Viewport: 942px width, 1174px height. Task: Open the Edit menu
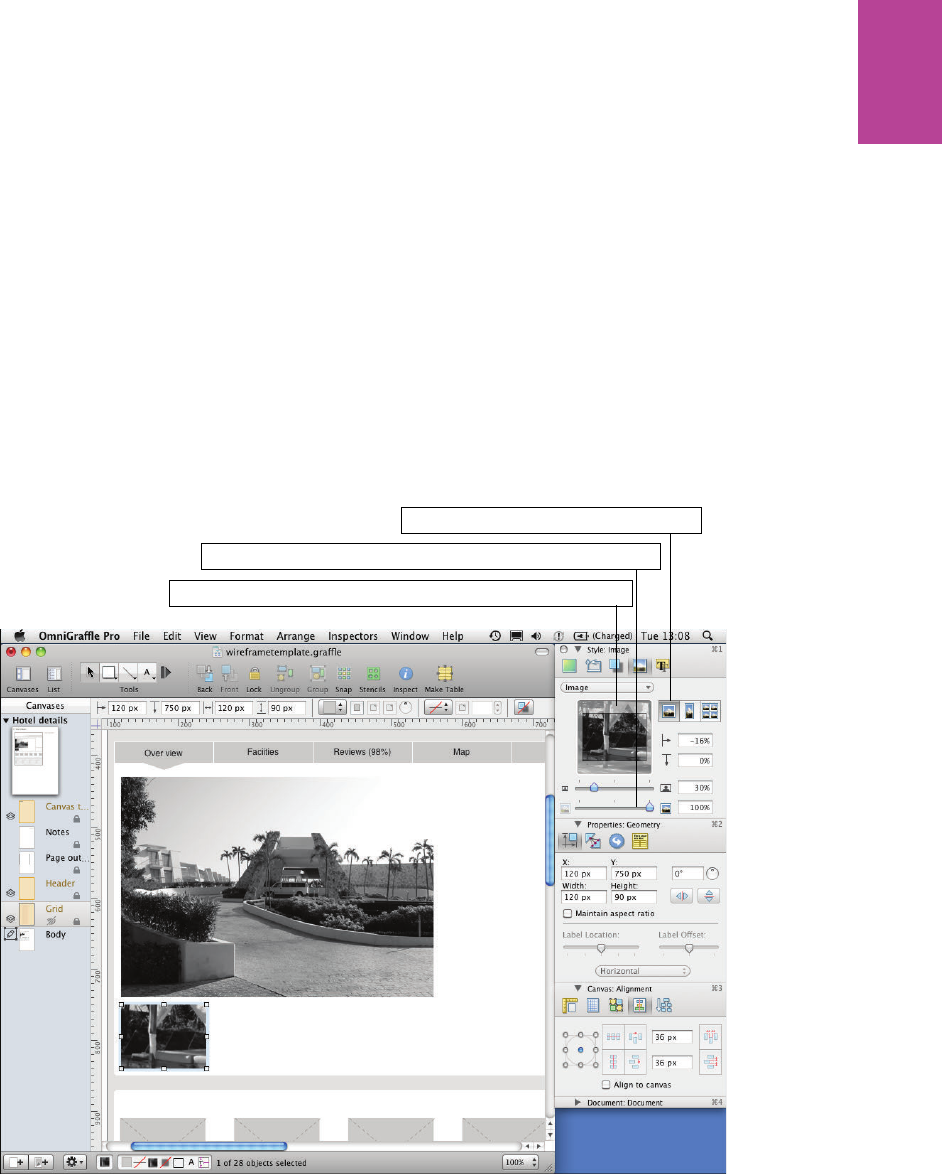click(x=172, y=636)
